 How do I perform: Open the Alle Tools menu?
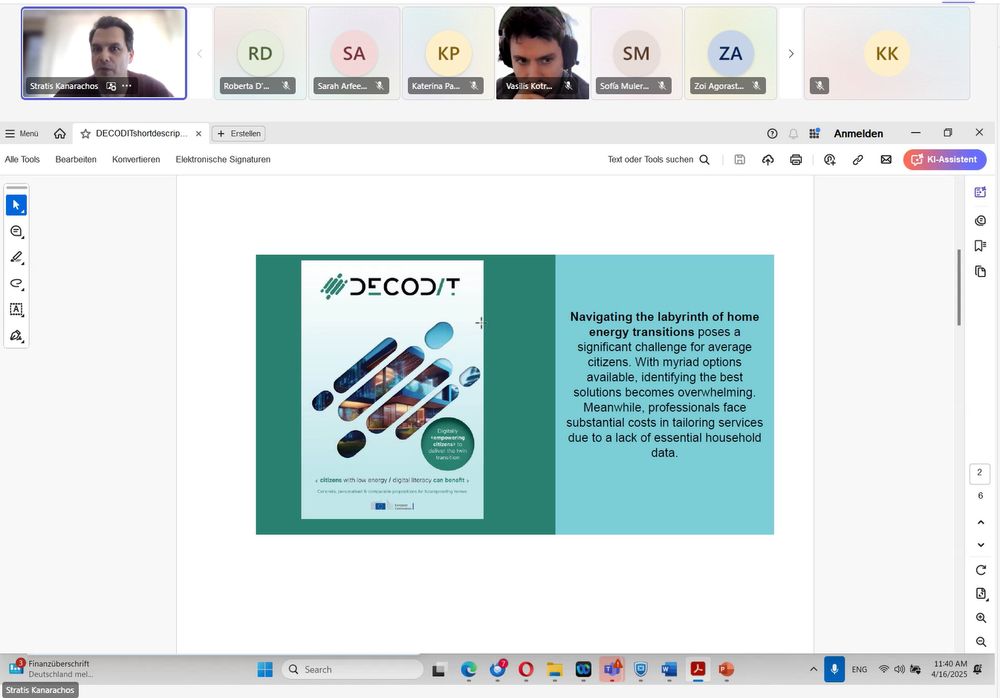click(x=22, y=160)
